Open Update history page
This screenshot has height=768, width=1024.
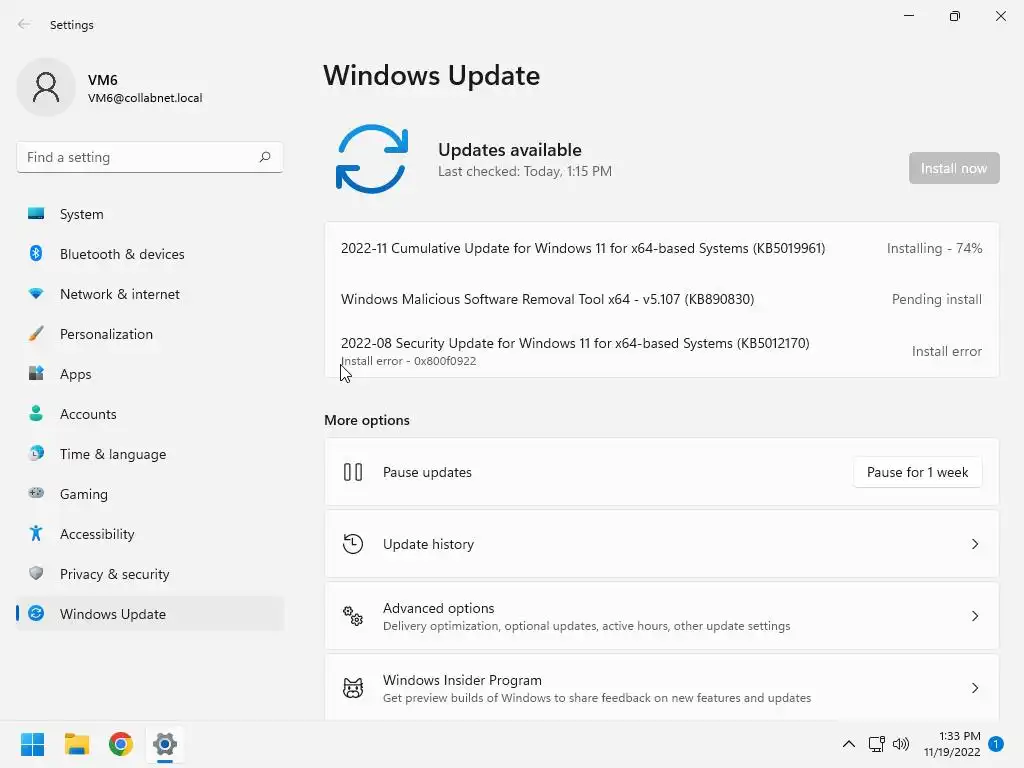point(662,544)
